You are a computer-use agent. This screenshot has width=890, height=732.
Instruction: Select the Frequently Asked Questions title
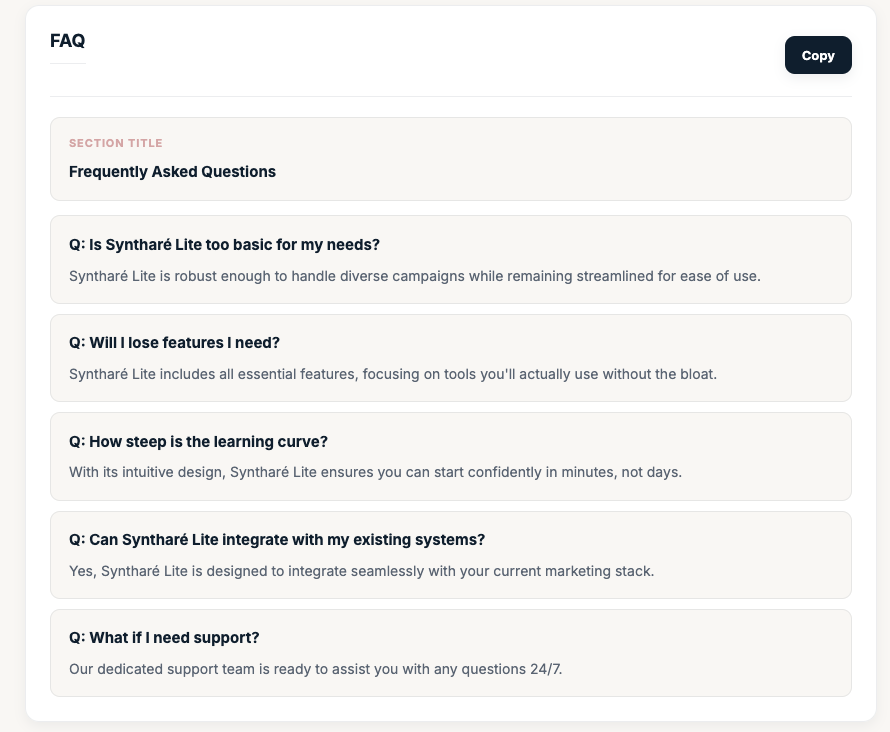172,171
